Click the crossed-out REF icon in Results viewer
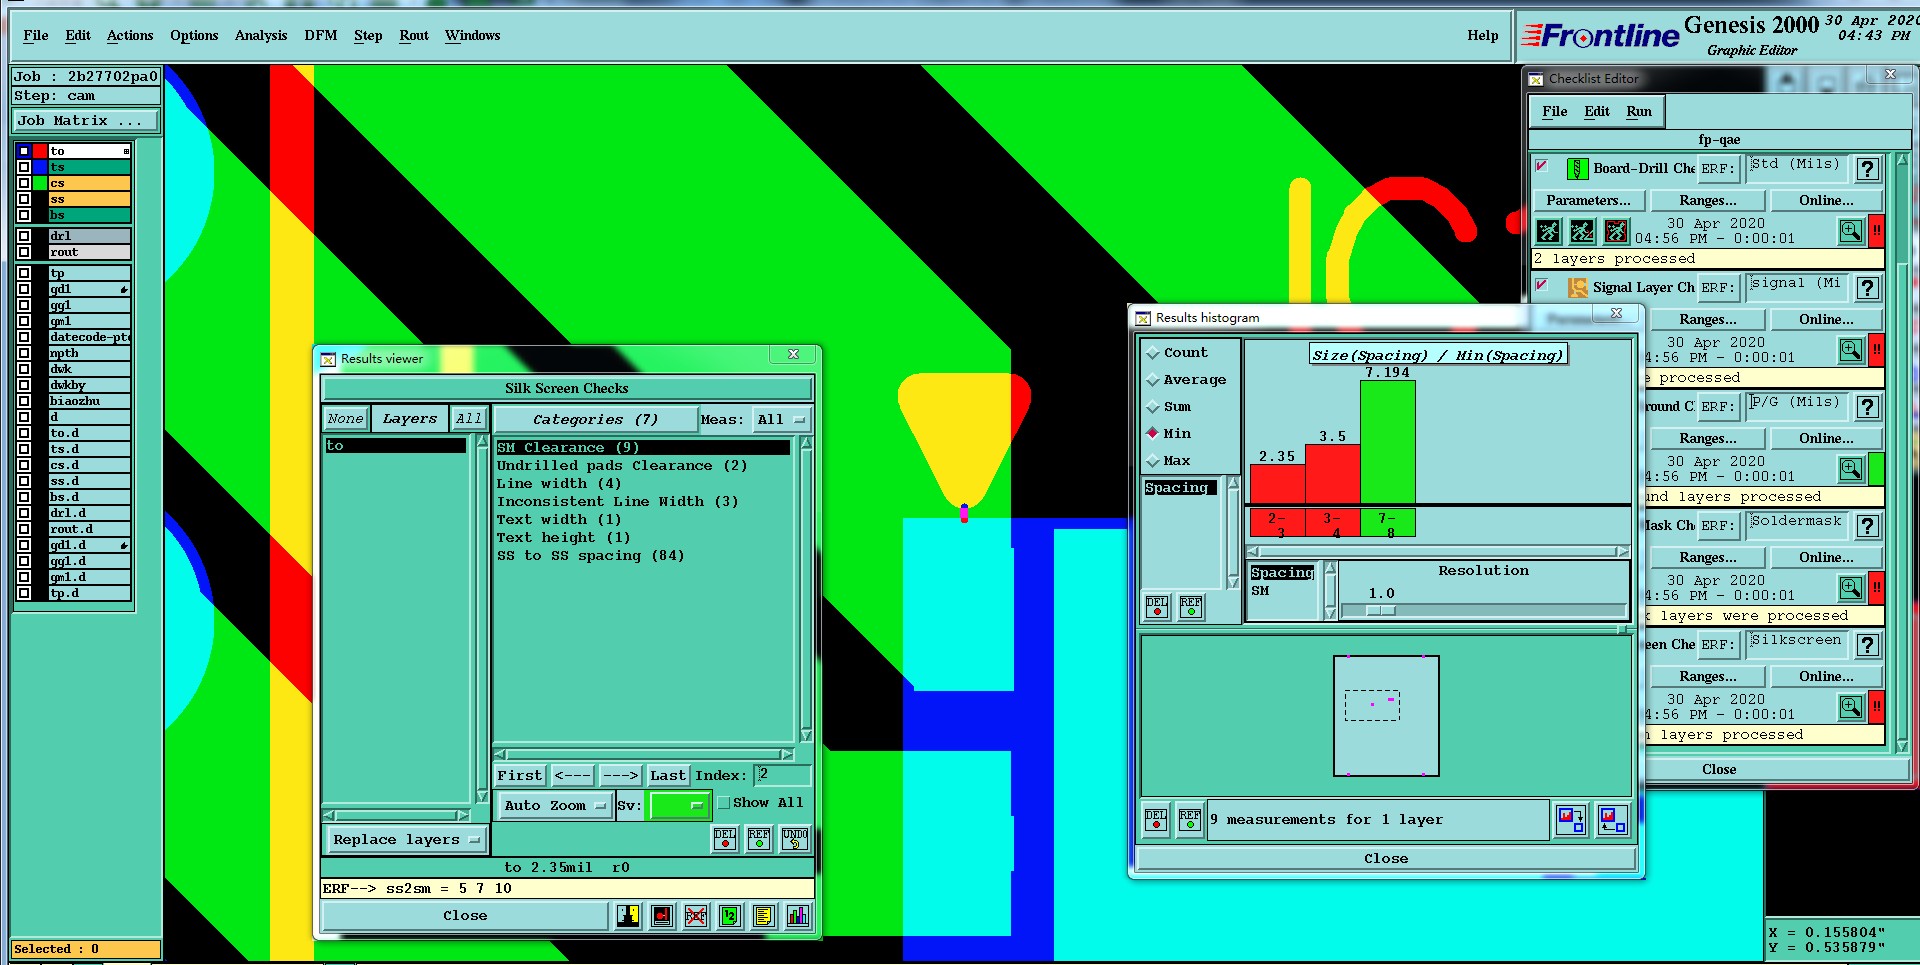The width and height of the screenshot is (1920, 965). click(x=696, y=915)
